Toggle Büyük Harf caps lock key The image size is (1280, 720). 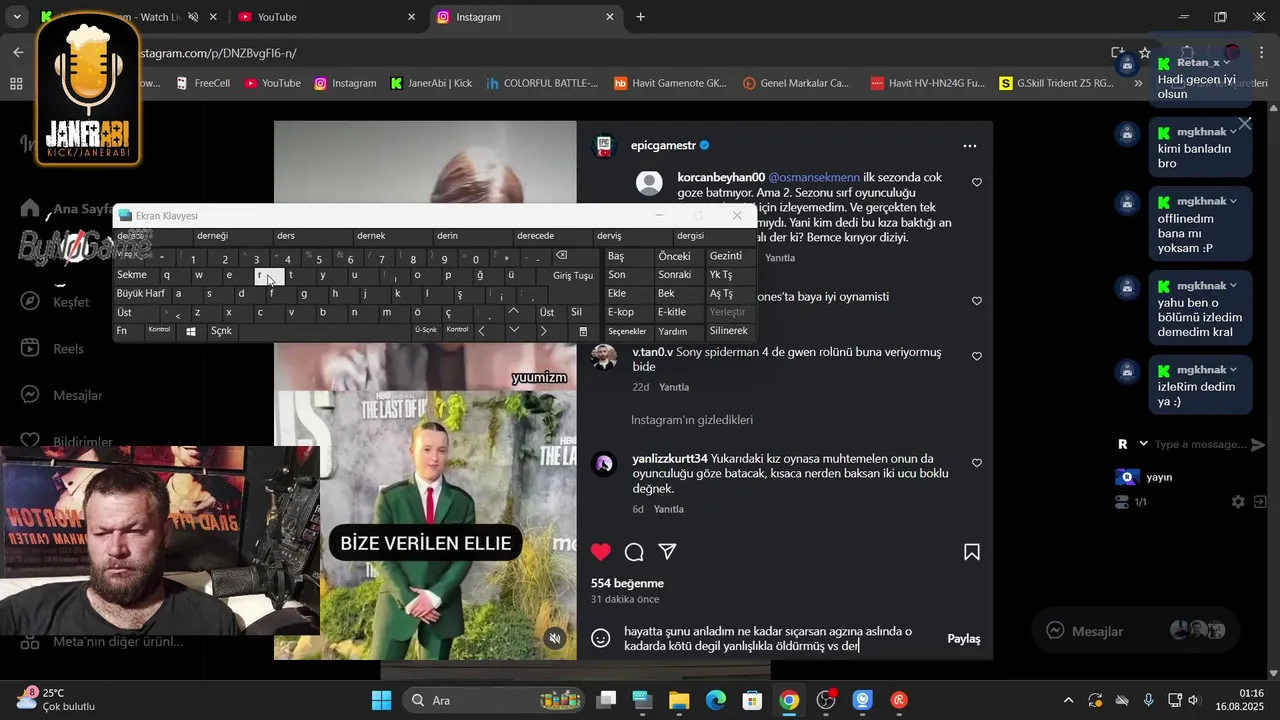click(141, 294)
